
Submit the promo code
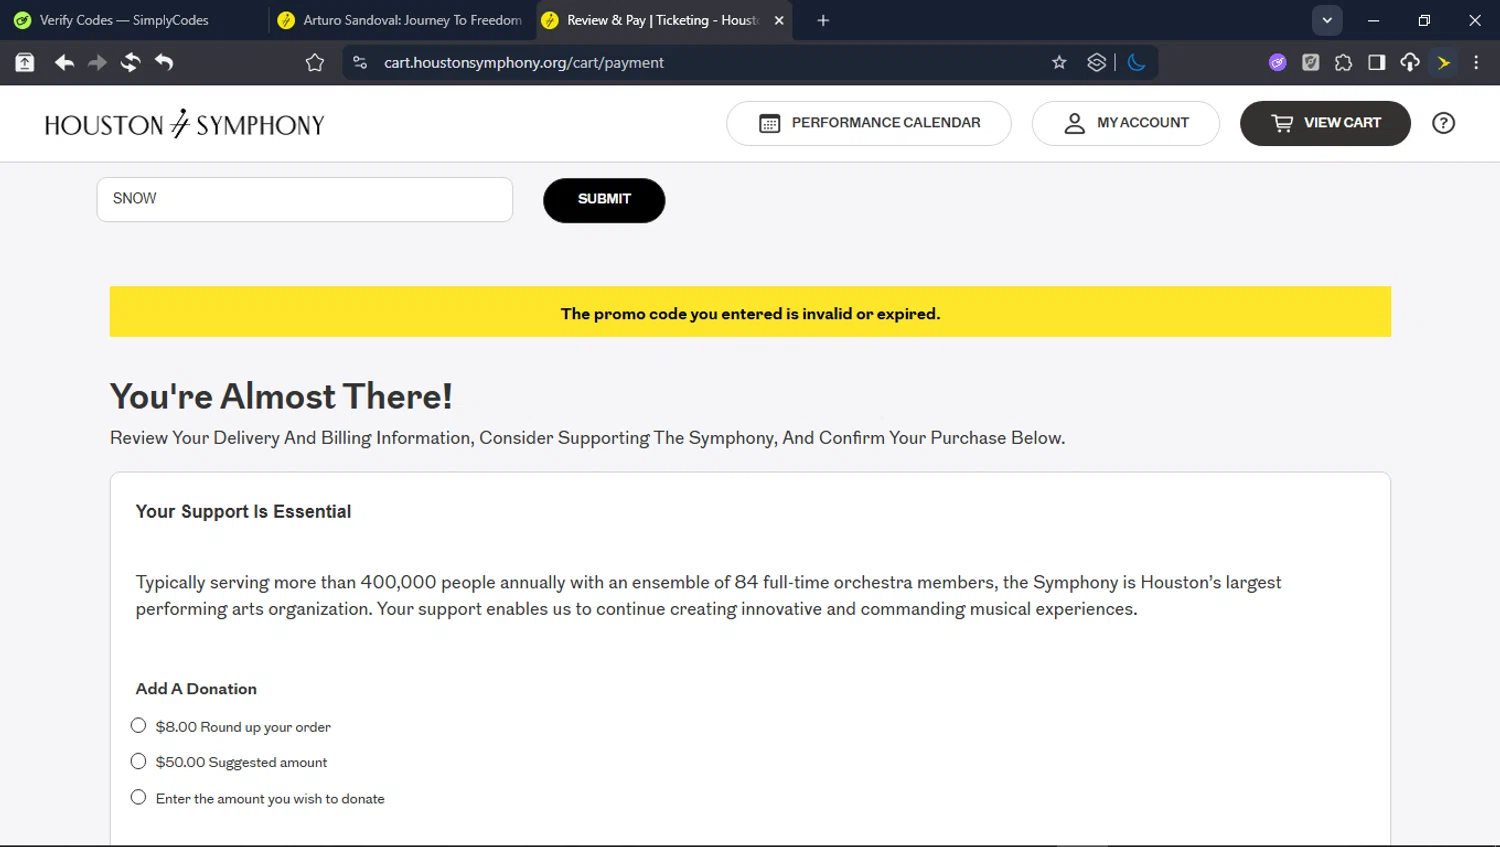tap(604, 200)
